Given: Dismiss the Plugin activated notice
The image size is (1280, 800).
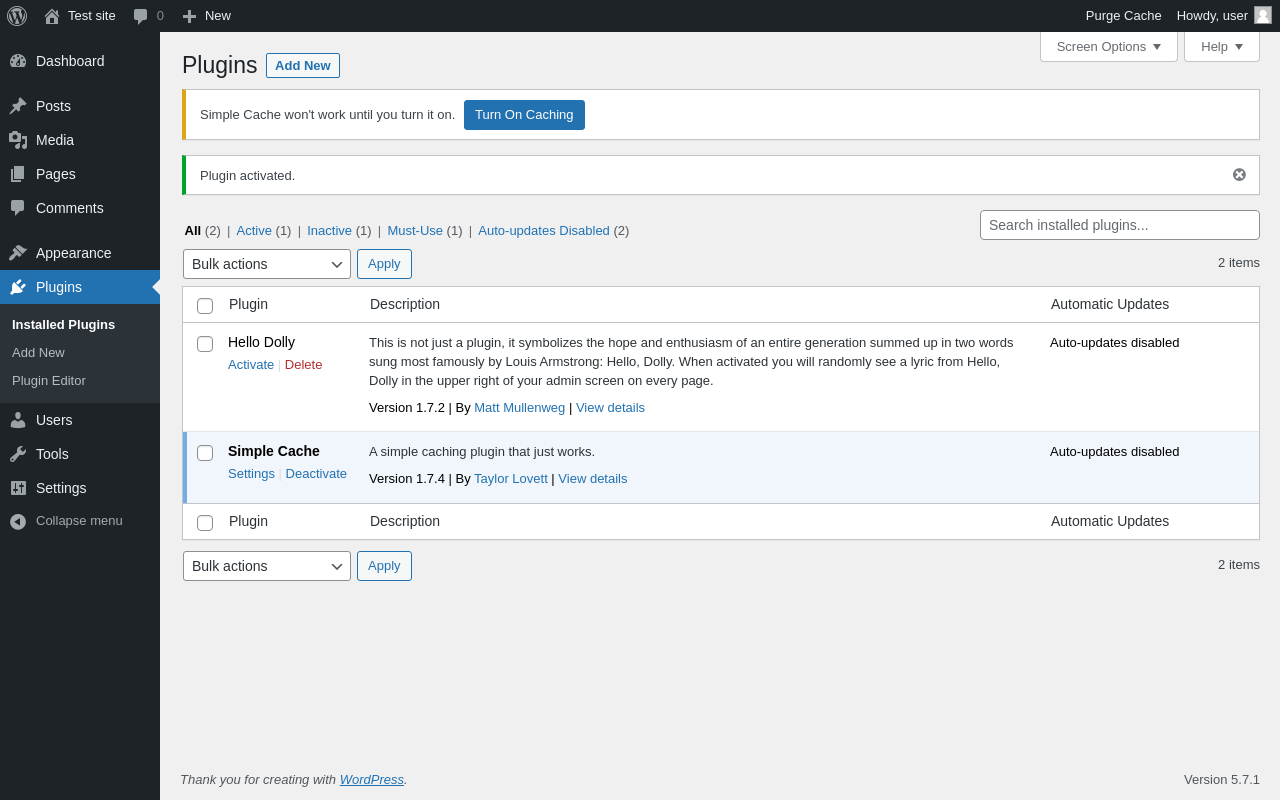Looking at the screenshot, I should [x=1239, y=175].
